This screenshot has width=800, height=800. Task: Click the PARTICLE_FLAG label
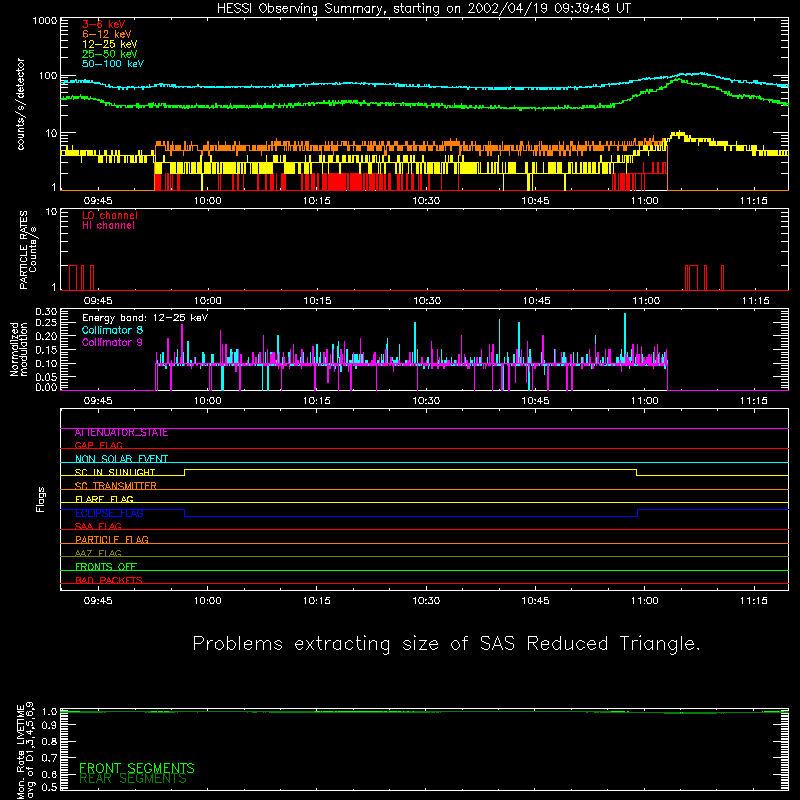[x=112, y=540]
